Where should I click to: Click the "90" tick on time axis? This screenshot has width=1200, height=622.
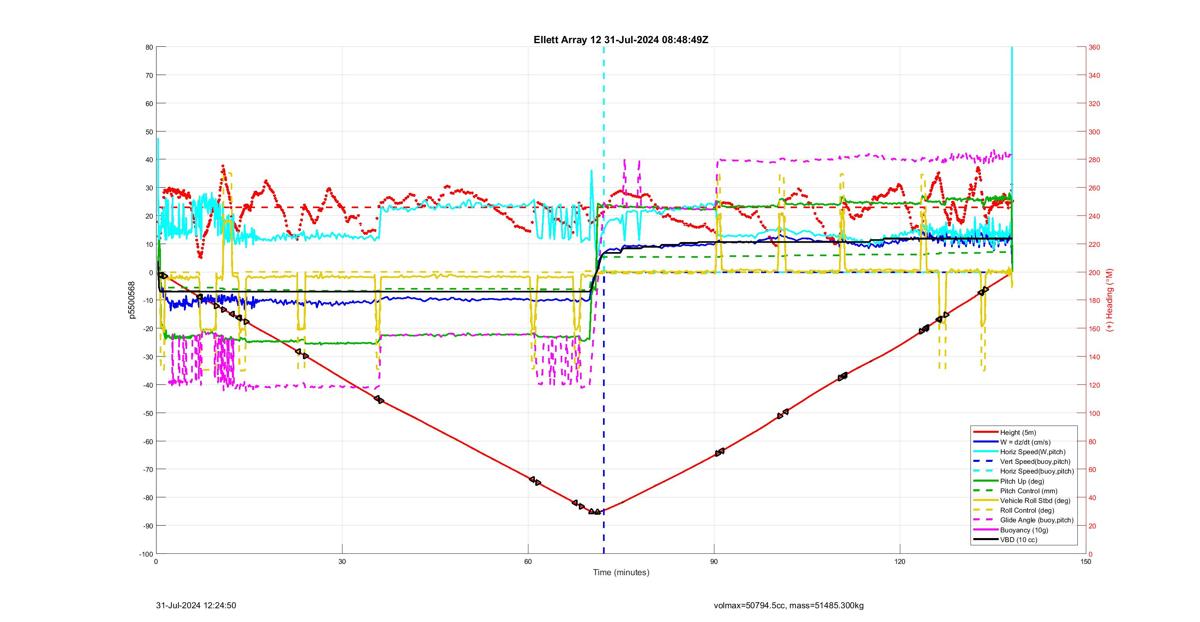pos(714,562)
